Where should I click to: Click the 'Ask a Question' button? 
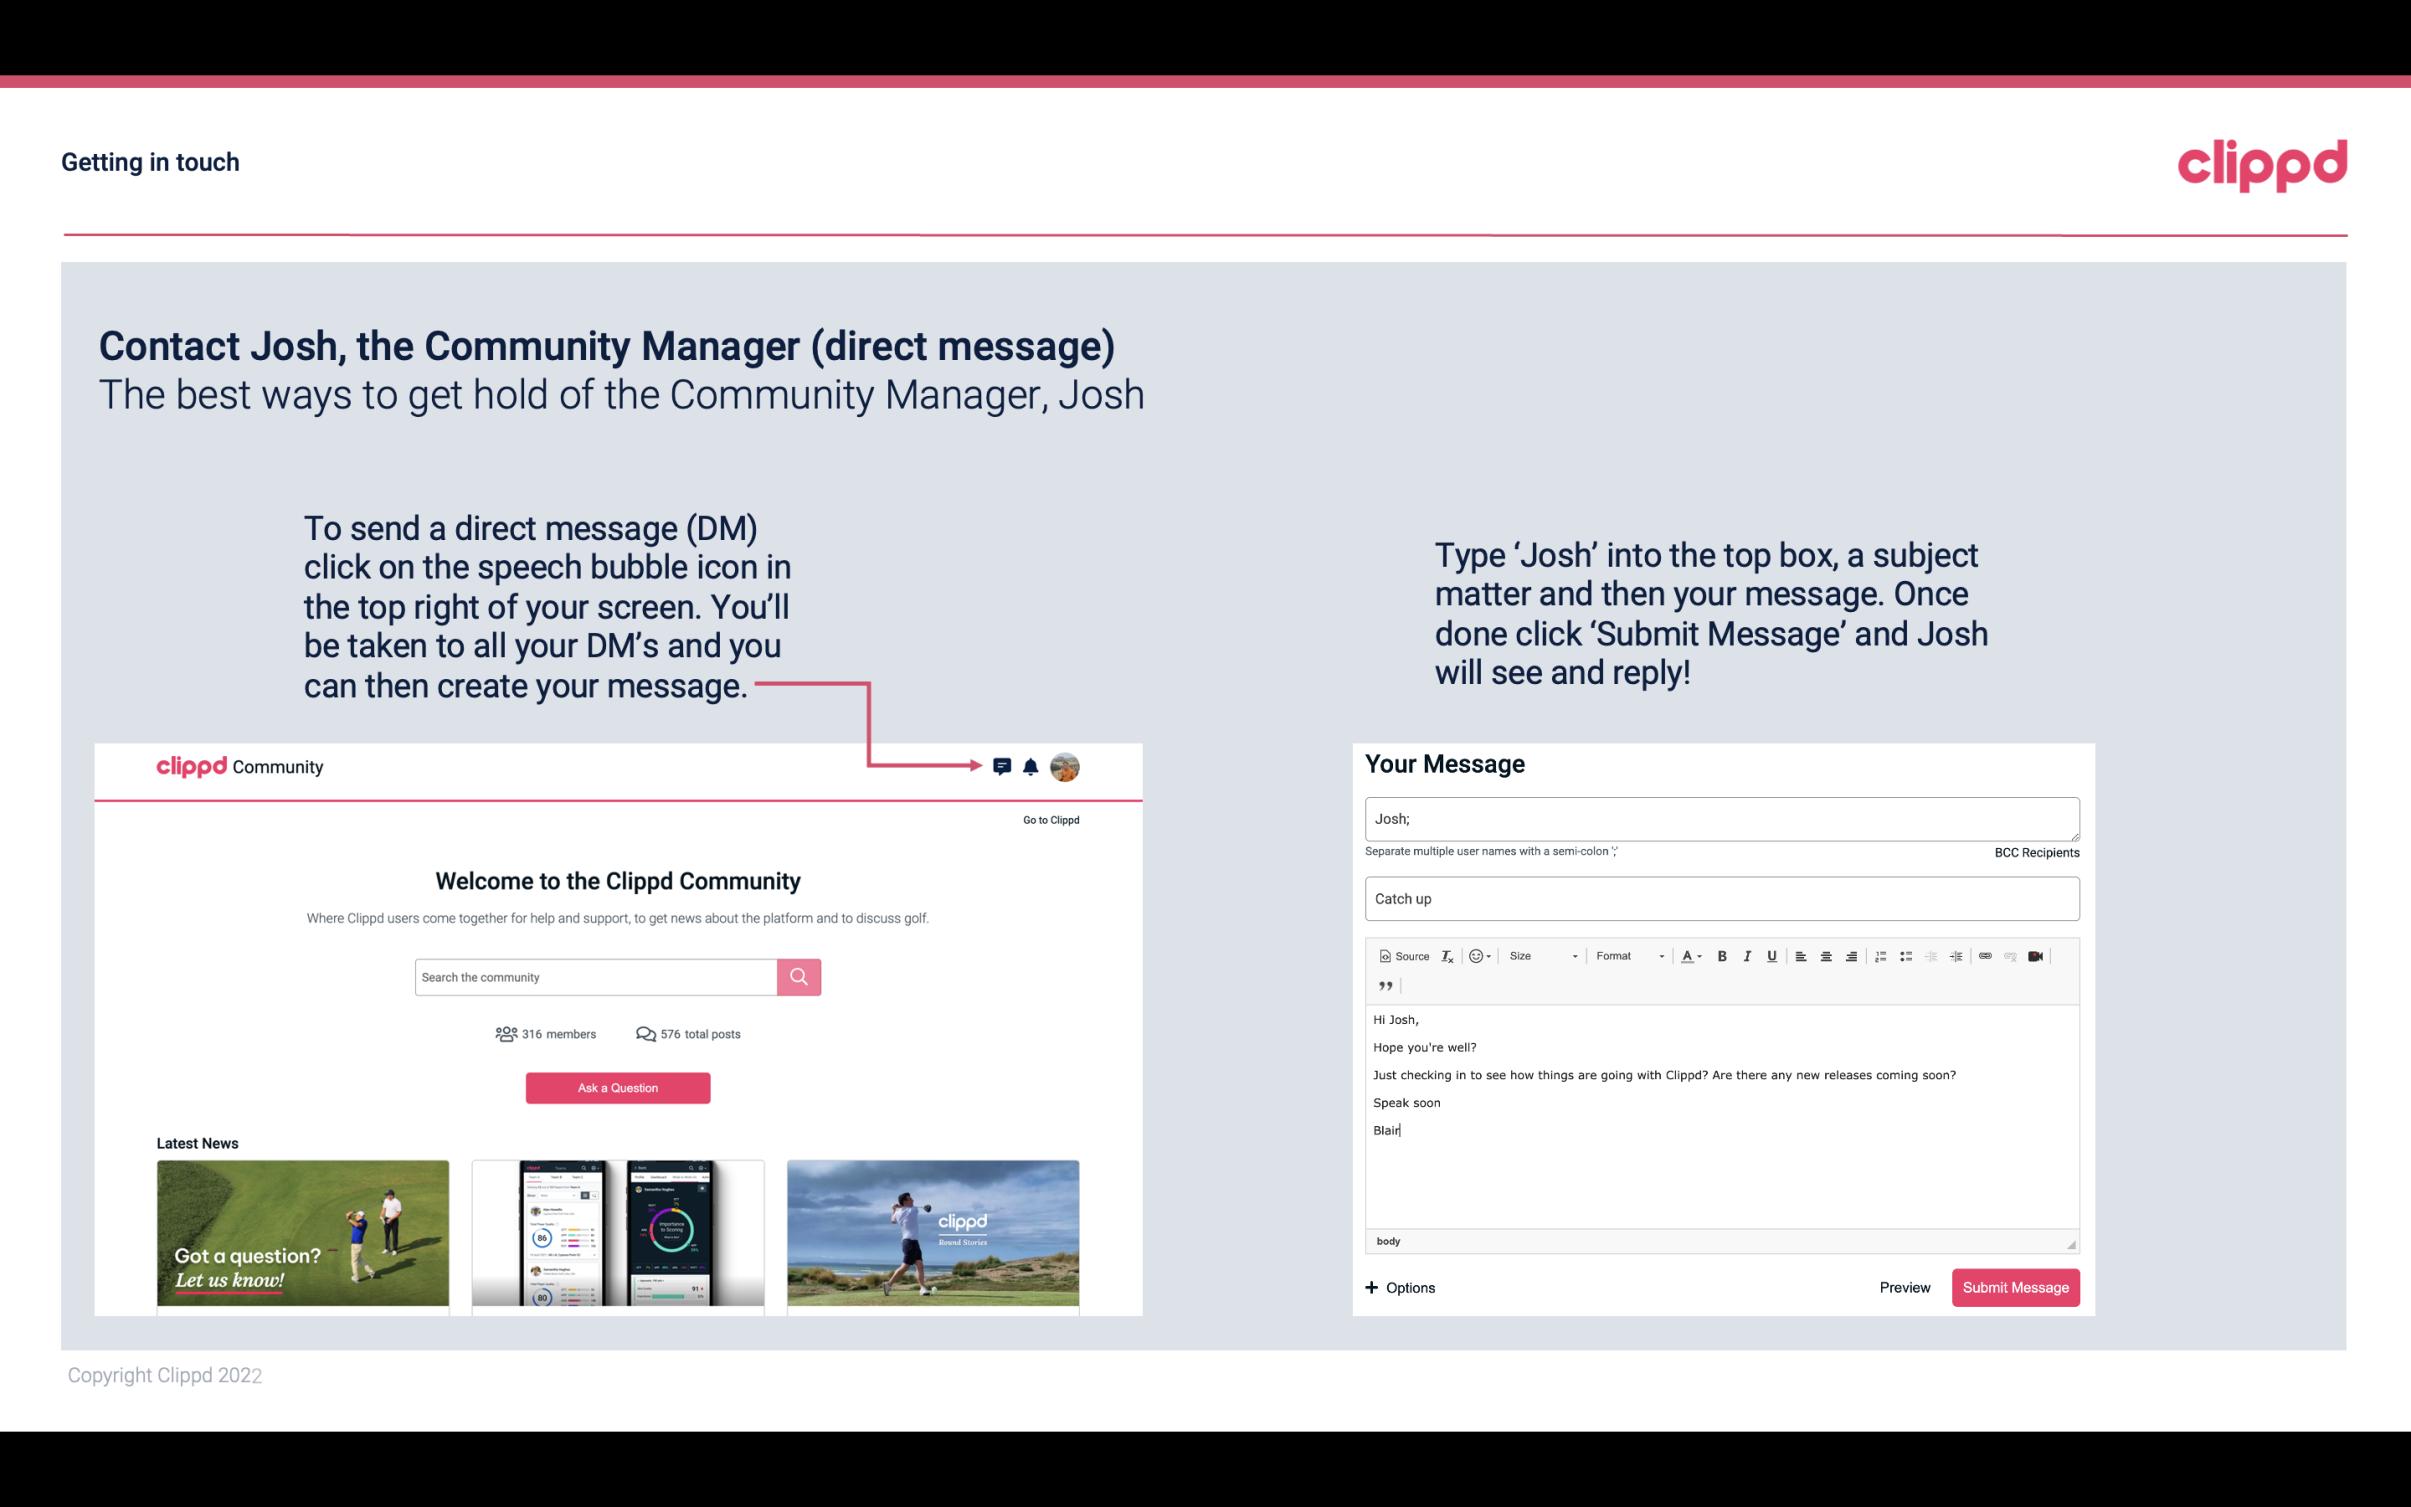click(x=618, y=1087)
